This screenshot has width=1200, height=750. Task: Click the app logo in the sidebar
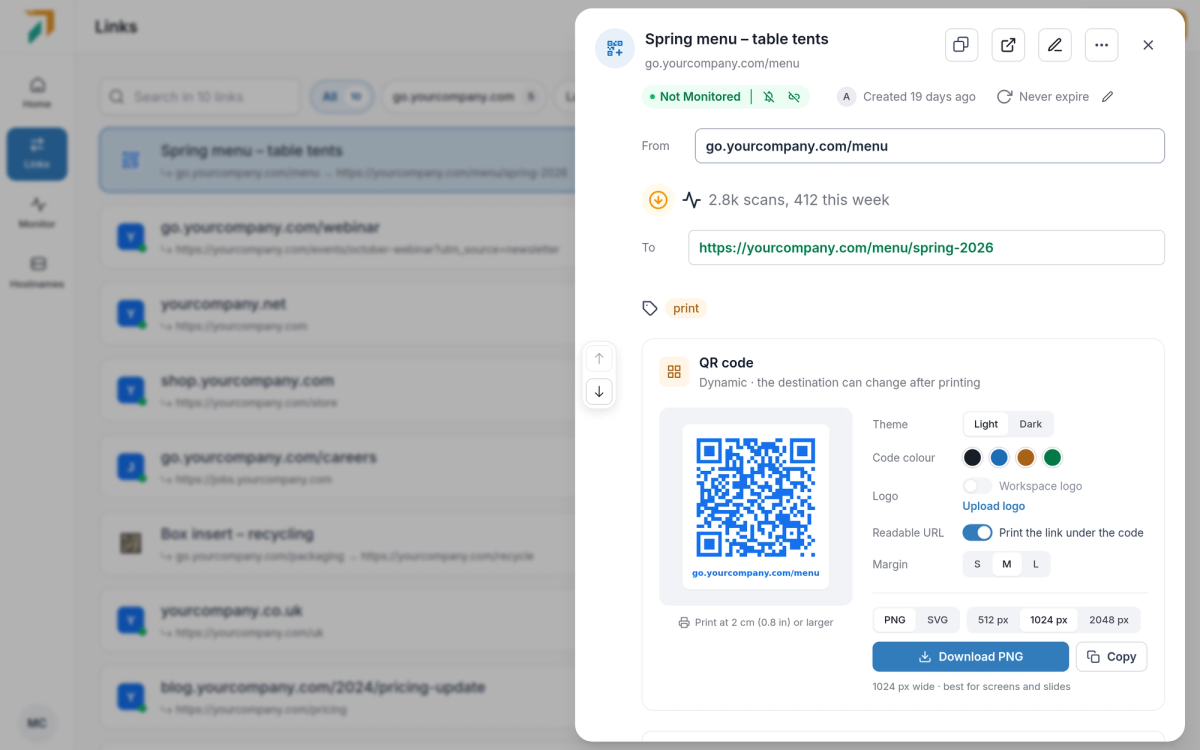click(40, 27)
